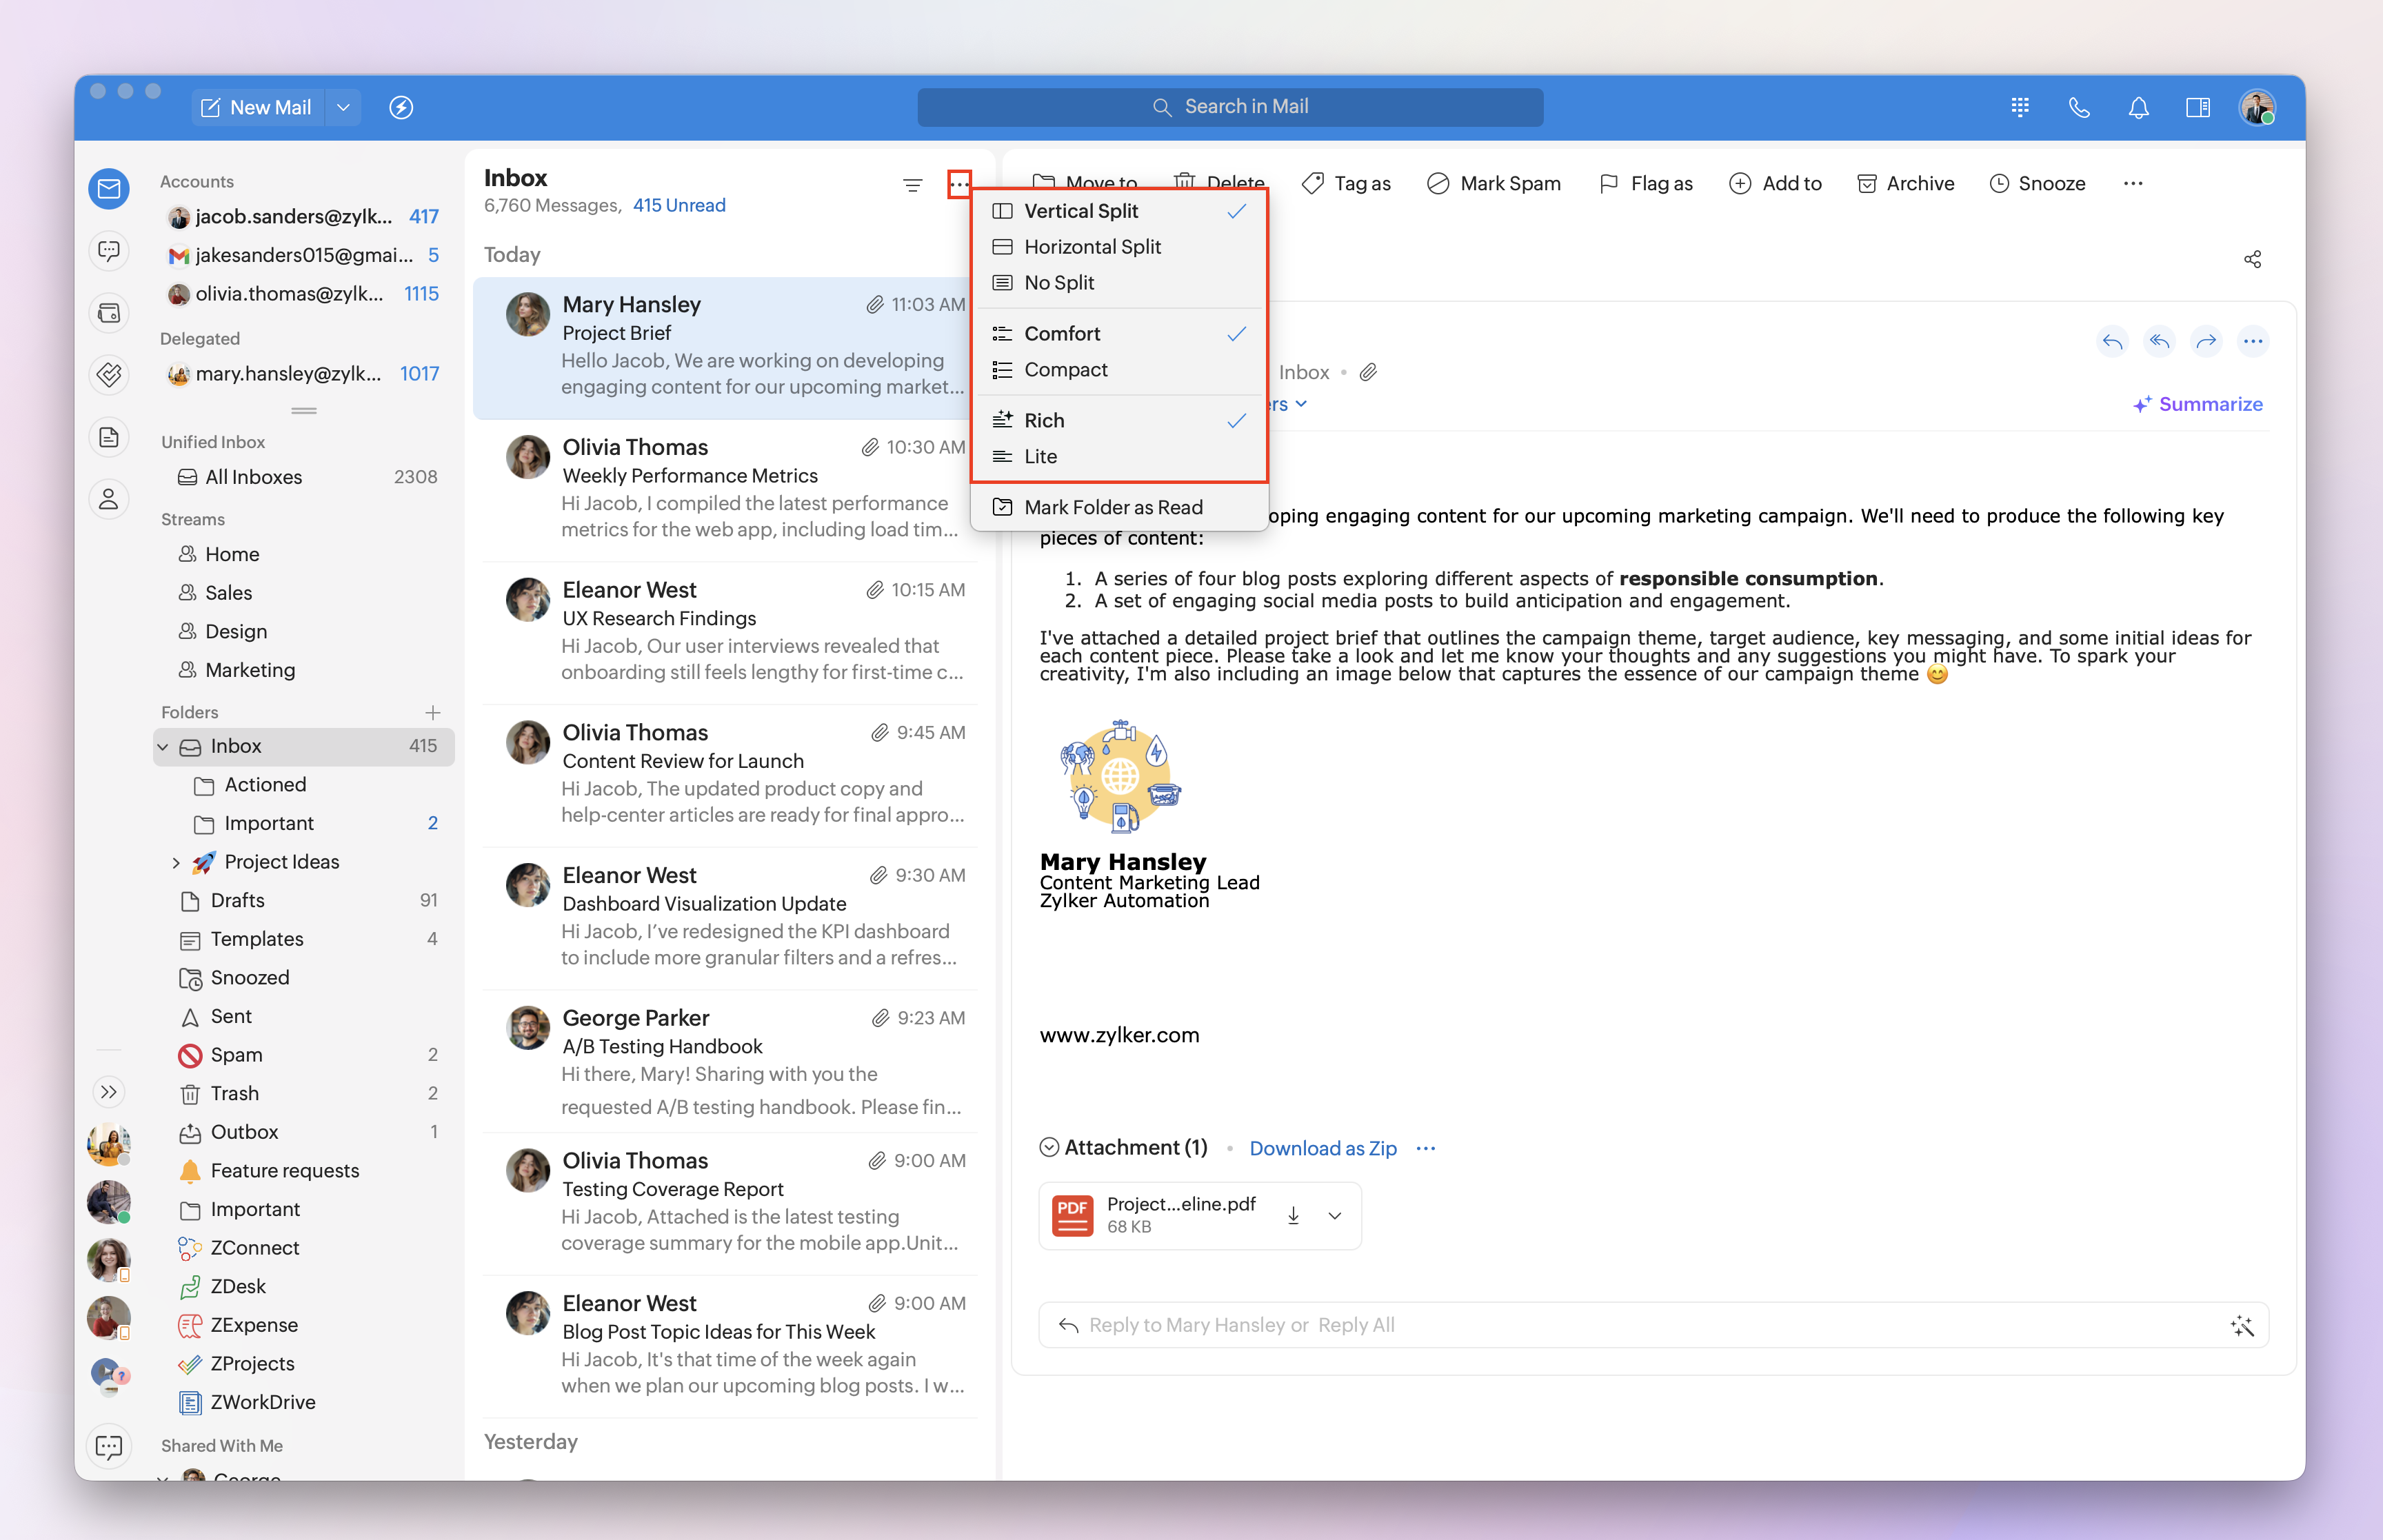Choose No Split from the menu

pyautogui.click(x=1059, y=283)
